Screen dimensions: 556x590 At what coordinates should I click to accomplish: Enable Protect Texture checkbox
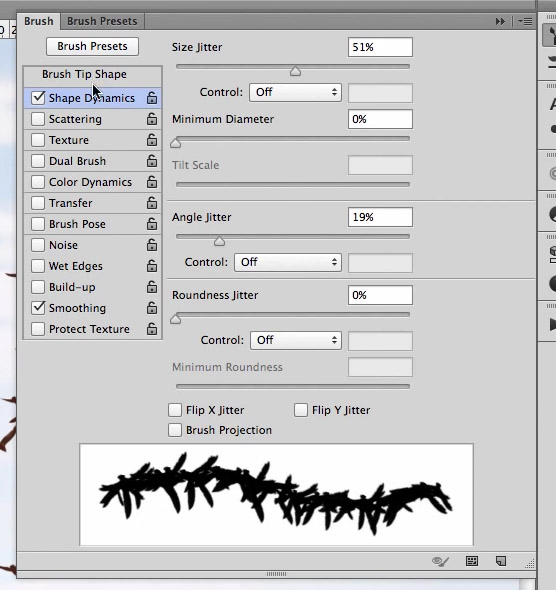tap(38, 329)
